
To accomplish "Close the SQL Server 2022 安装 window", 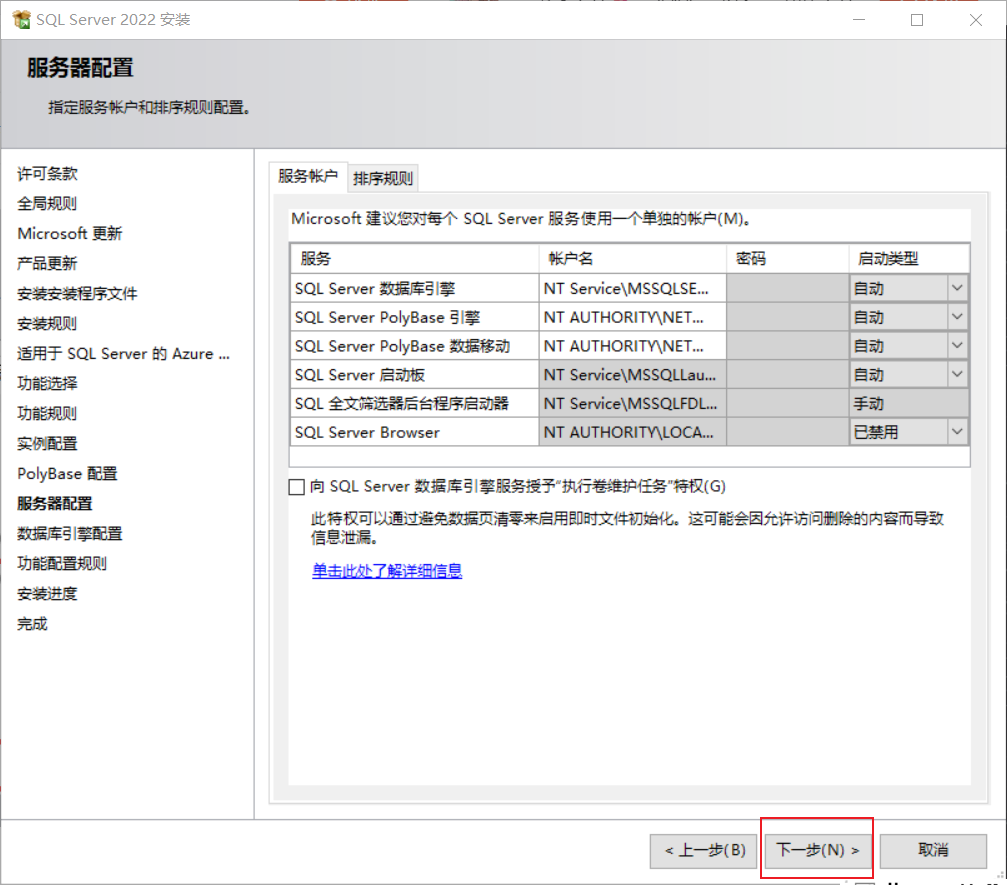I will click(x=976, y=20).
